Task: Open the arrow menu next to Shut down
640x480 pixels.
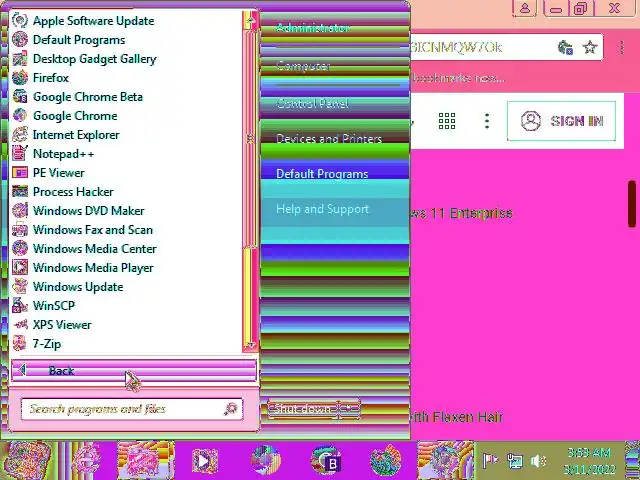Action: (x=349, y=408)
